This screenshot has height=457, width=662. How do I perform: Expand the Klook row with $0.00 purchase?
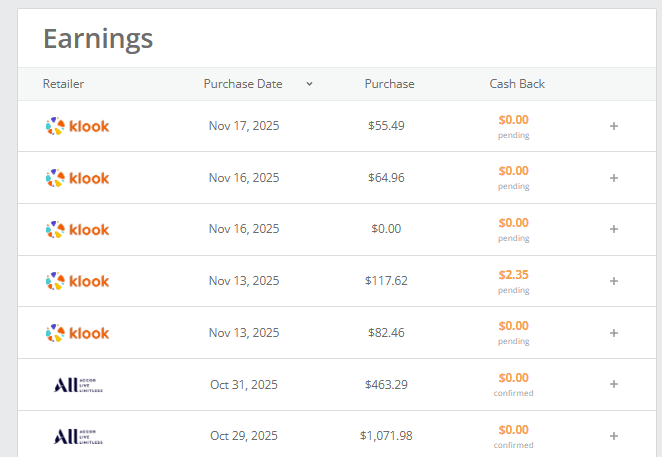pos(614,229)
